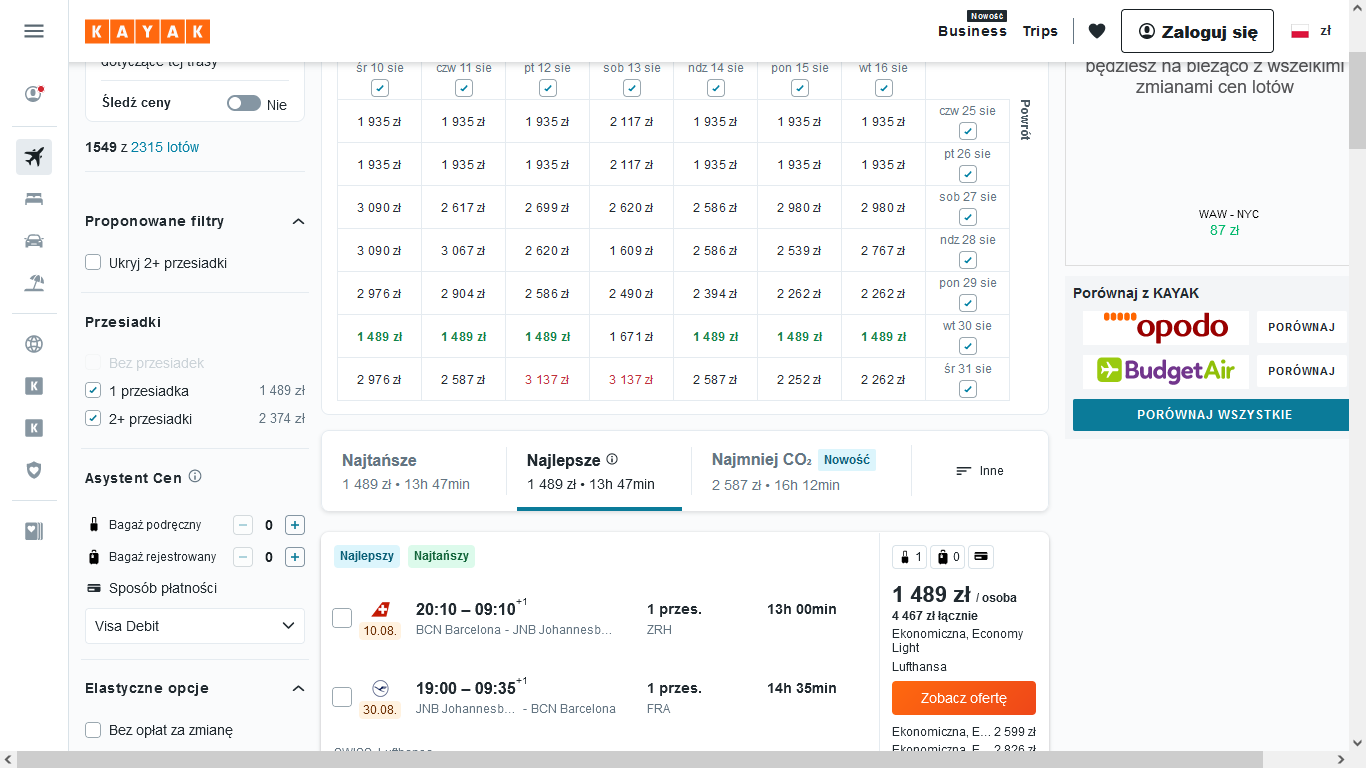Open the Visa Debit payment method dropdown
This screenshot has width=1366, height=768.
point(195,626)
